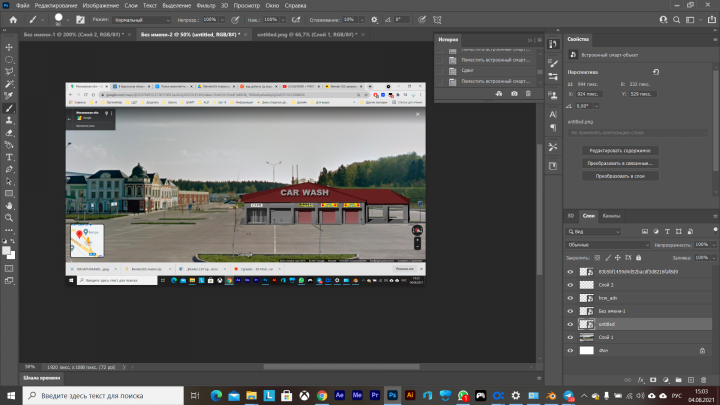Click the foreground color swatch
The image size is (720, 405).
click(x=6, y=251)
